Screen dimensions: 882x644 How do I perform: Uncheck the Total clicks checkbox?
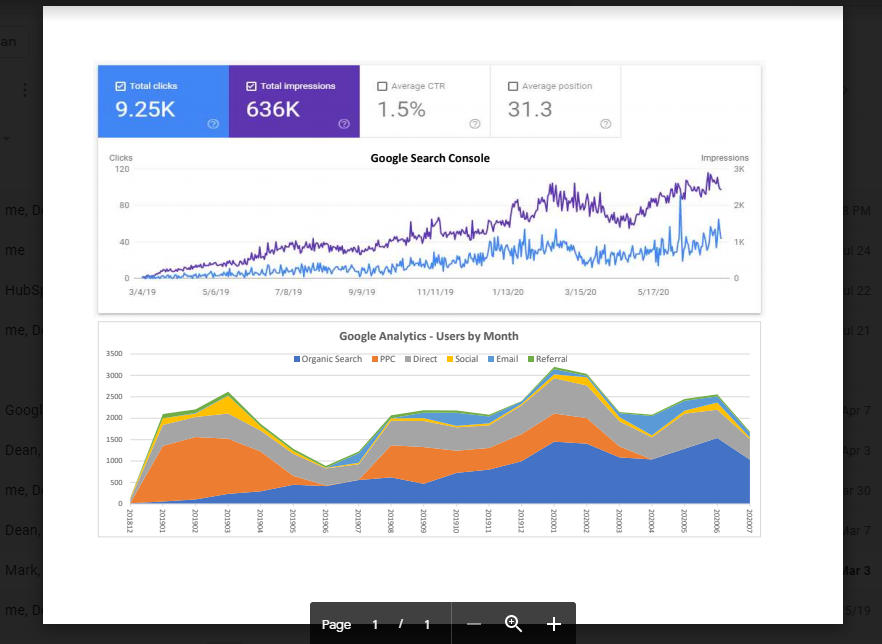point(120,86)
